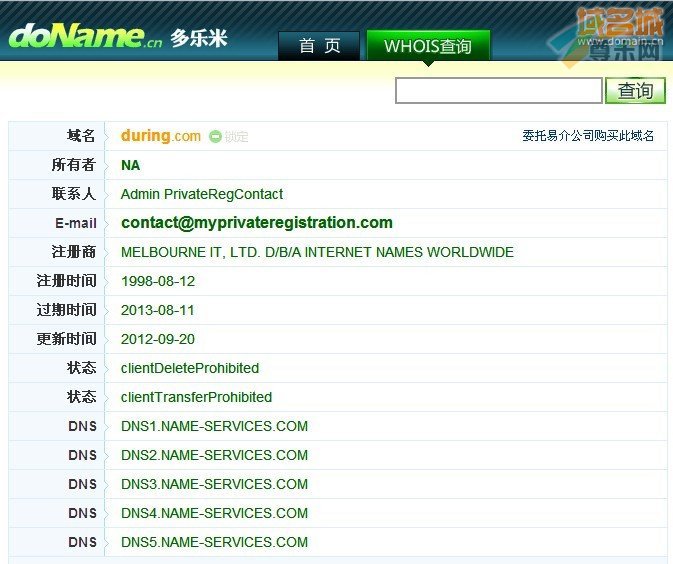Viewport: 673px width, 564px height.
Task: Click the 锁定 status text
Action: point(236,136)
